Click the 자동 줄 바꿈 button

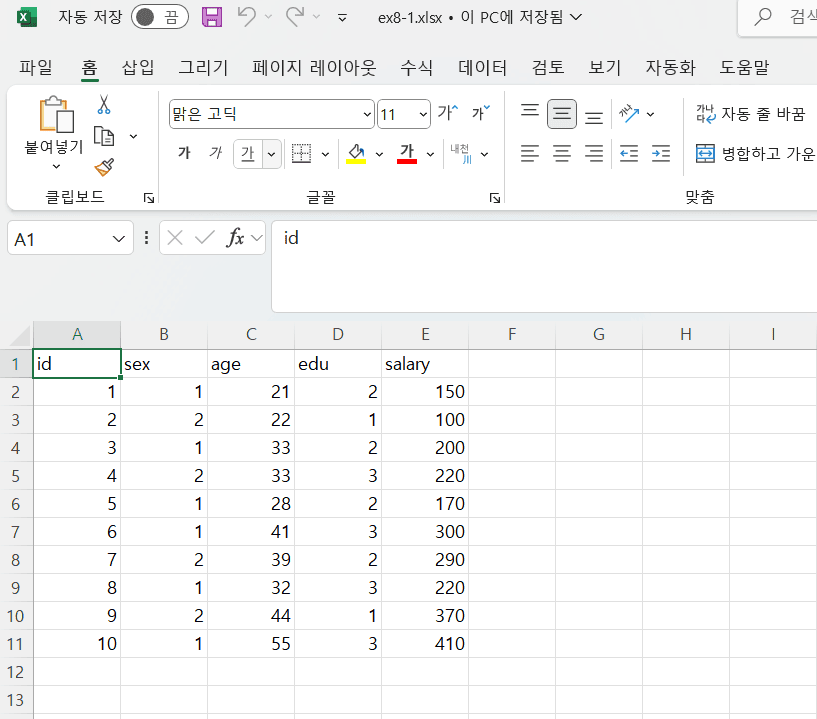tap(751, 114)
